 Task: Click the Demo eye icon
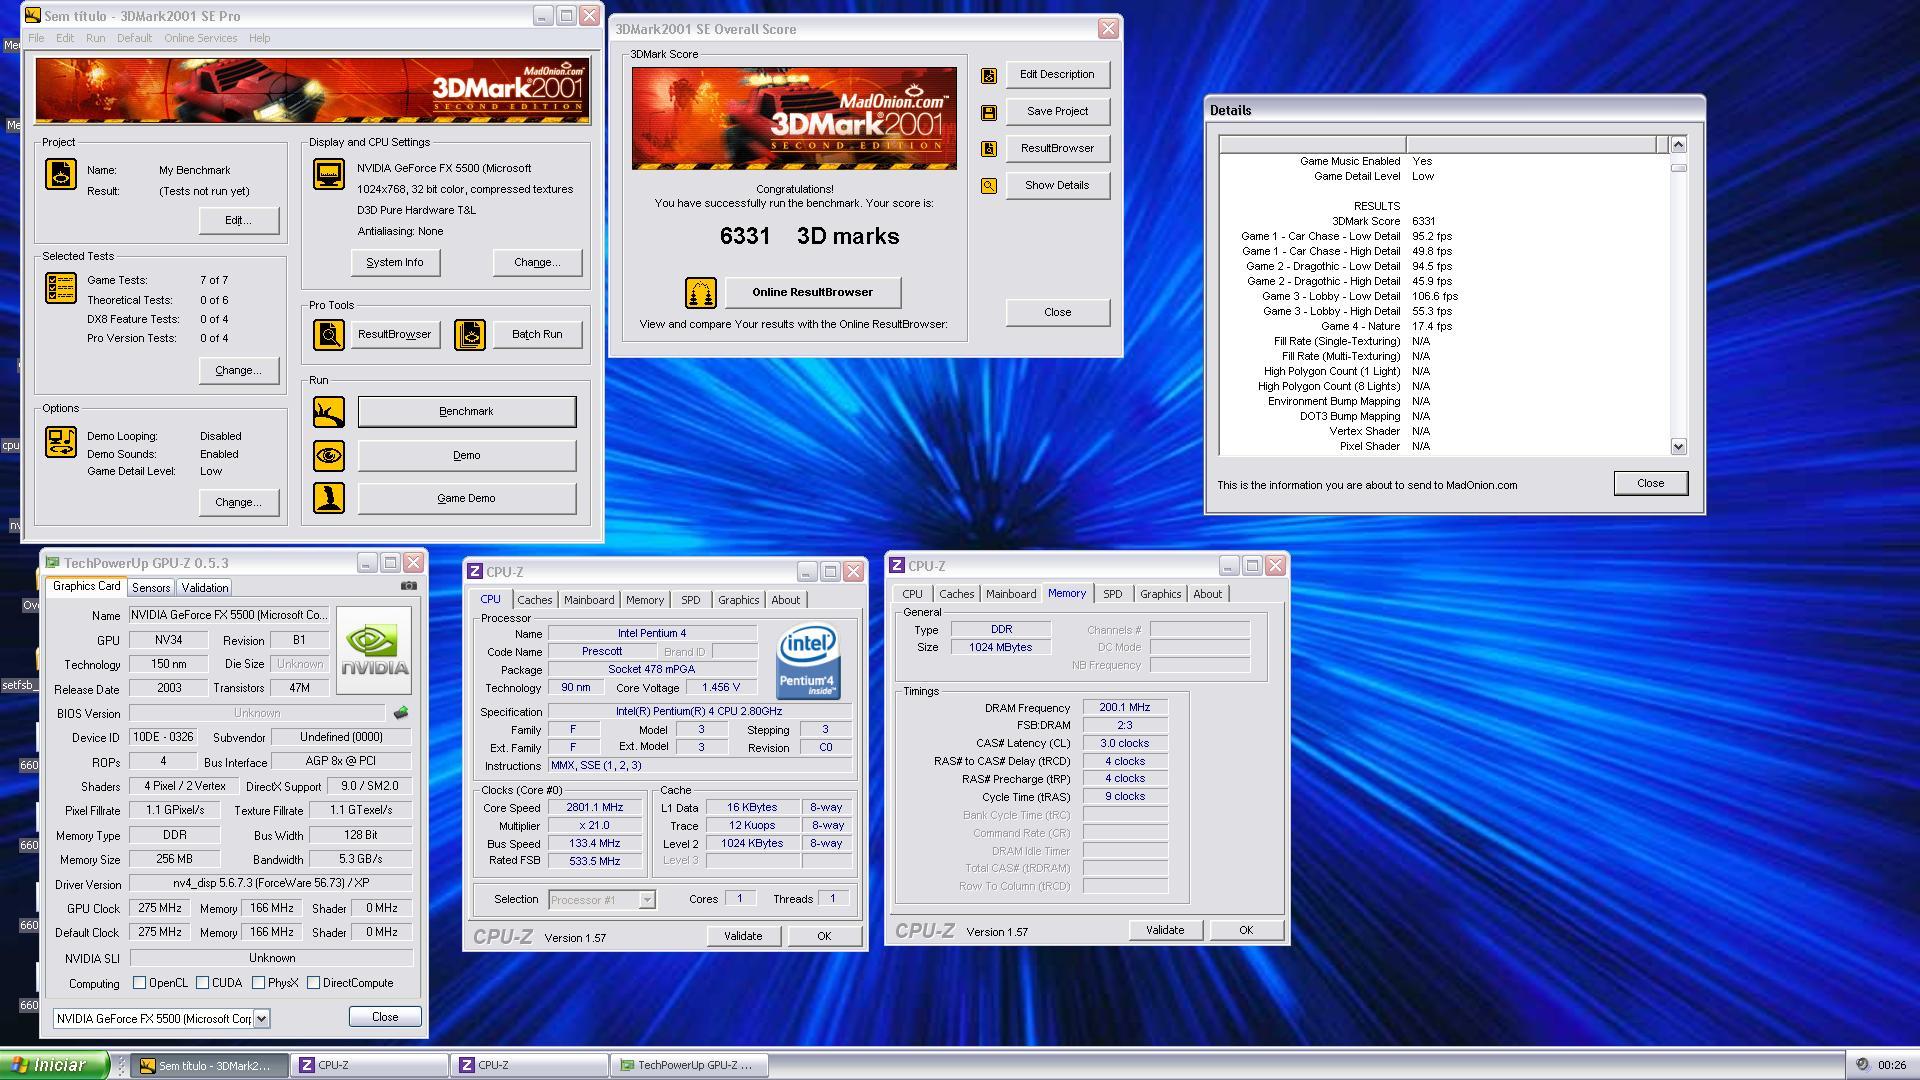point(328,455)
